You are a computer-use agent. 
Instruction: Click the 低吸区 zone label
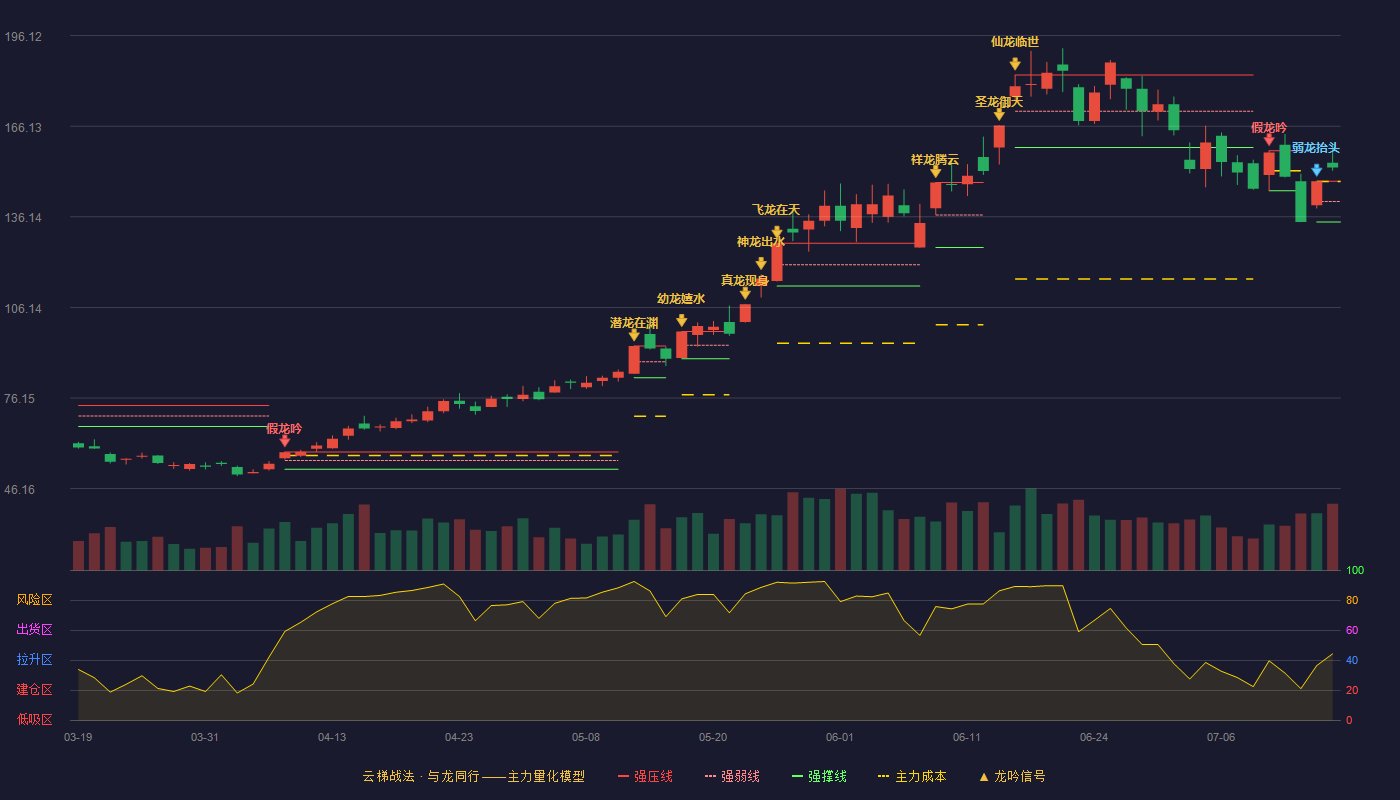coord(34,719)
